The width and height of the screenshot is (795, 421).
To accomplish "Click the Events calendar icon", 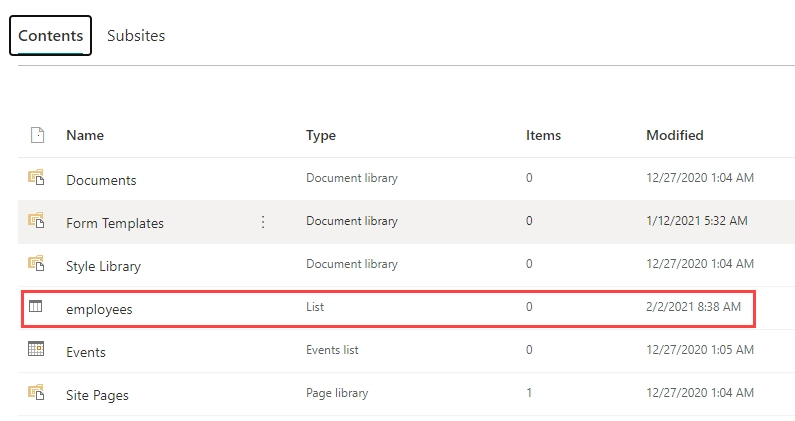I will tap(36, 349).
